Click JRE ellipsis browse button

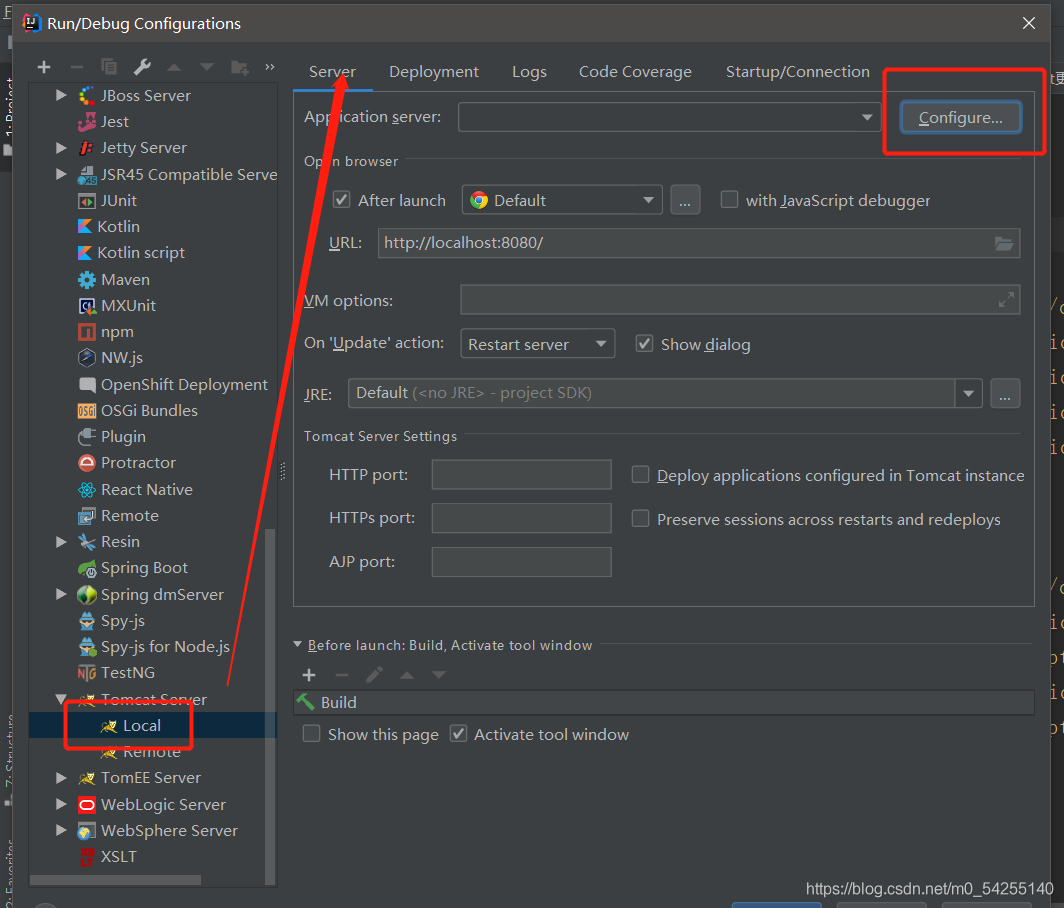pyautogui.click(x=1005, y=394)
